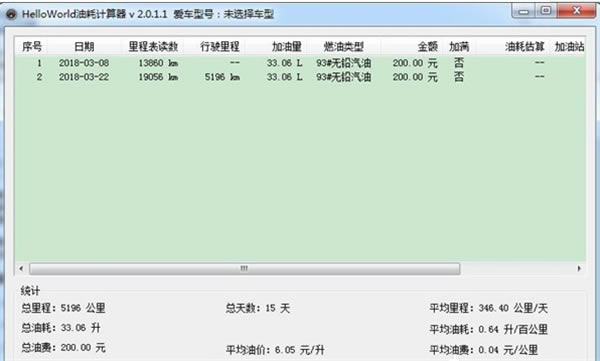Screen dimensions: 600x361
Task: Click the 19056 km odometer cell
Action: 158,77
